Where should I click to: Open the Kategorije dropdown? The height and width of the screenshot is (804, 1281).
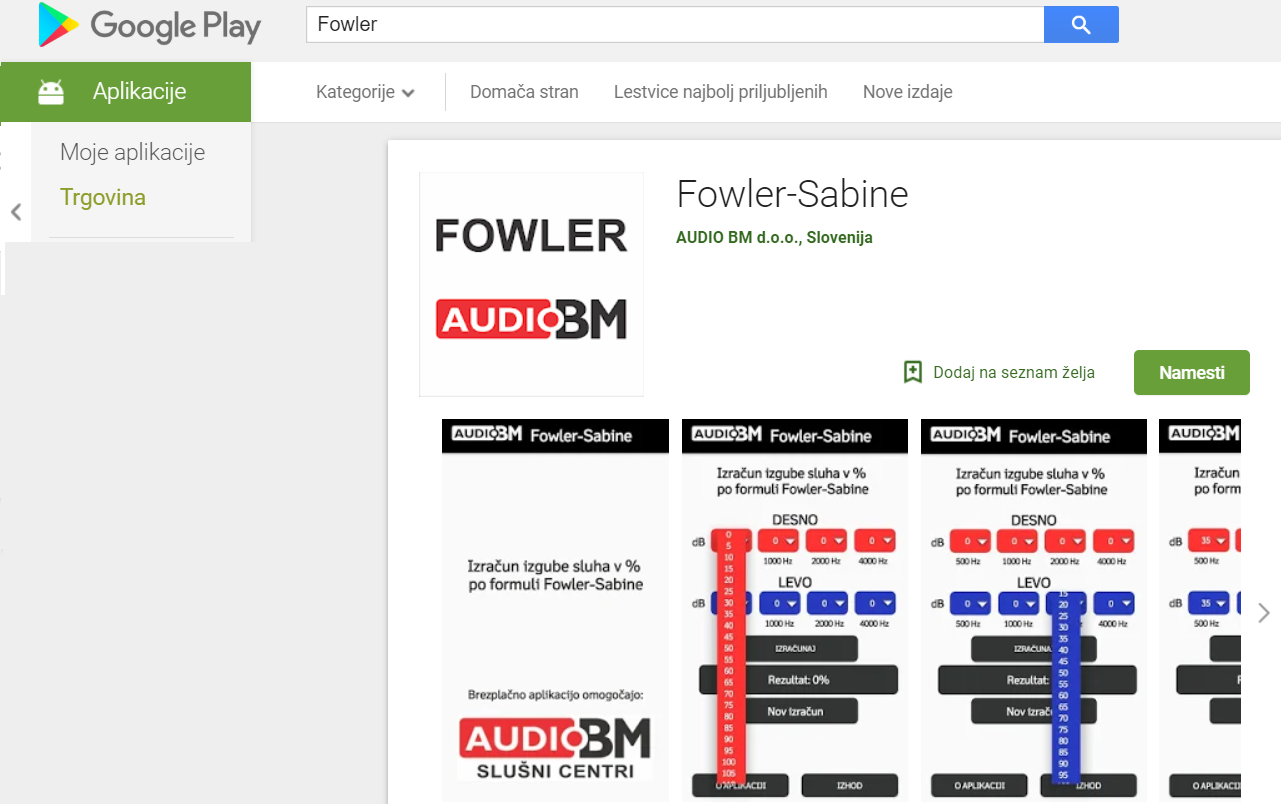tap(365, 92)
